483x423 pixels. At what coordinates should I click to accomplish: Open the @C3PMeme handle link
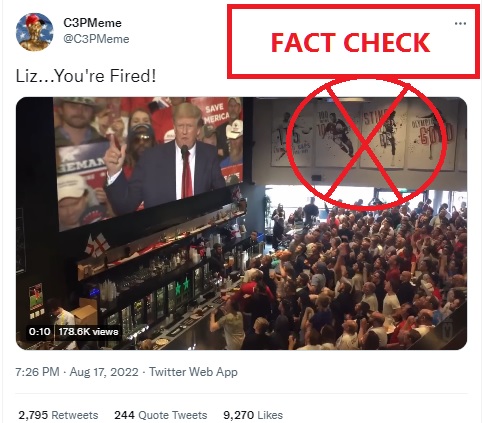point(96,39)
